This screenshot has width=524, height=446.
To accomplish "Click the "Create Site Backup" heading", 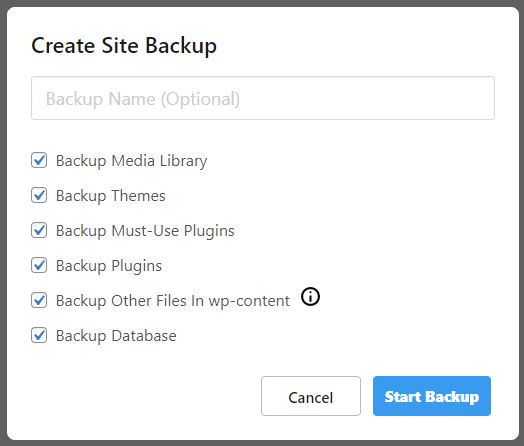I will click(124, 46).
